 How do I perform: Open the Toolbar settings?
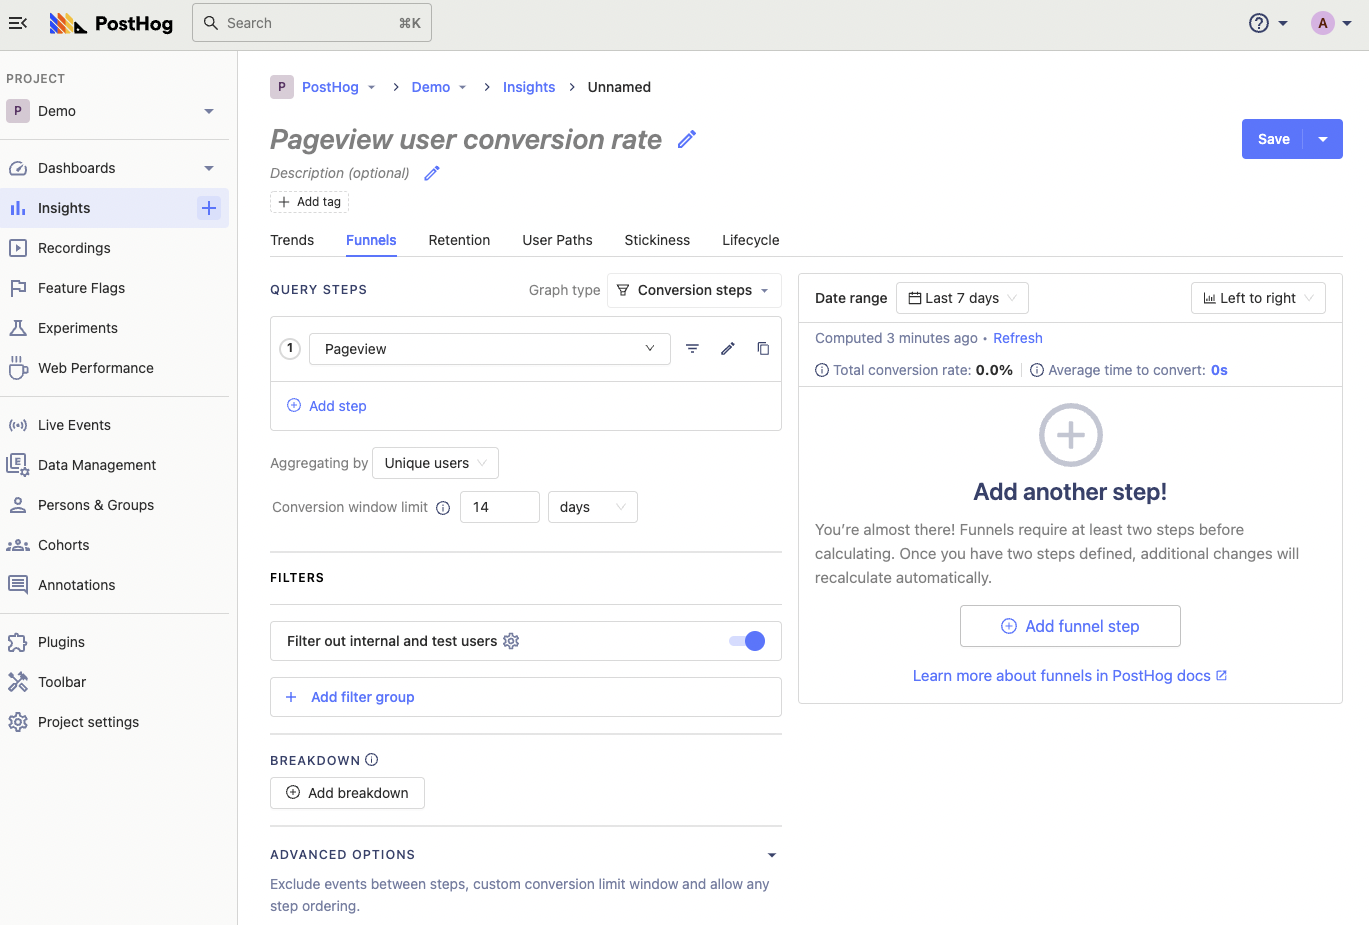63,681
